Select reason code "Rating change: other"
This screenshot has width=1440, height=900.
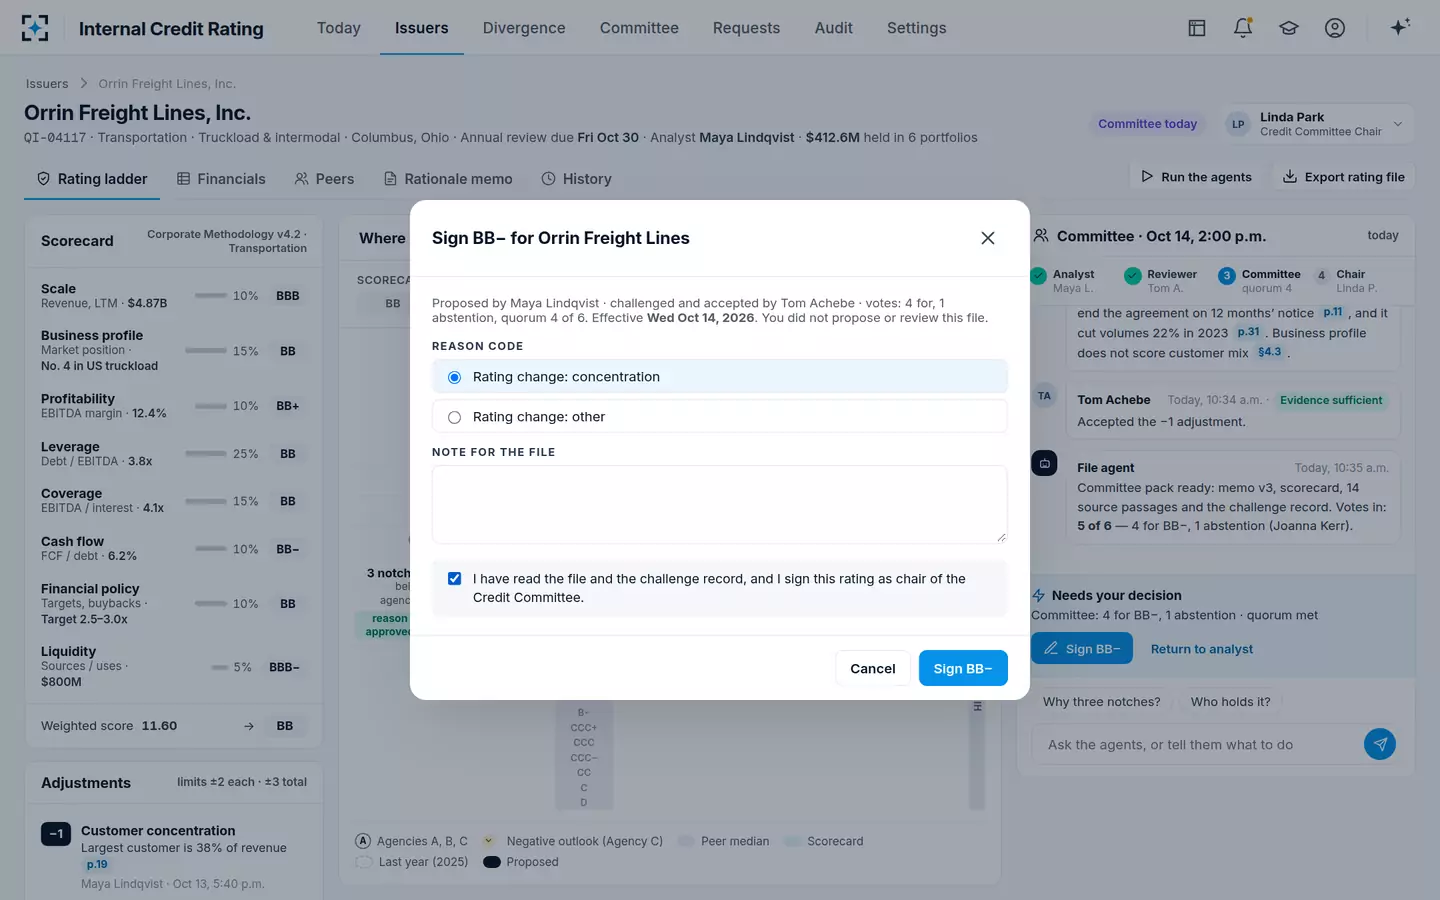[x=719, y=417]
